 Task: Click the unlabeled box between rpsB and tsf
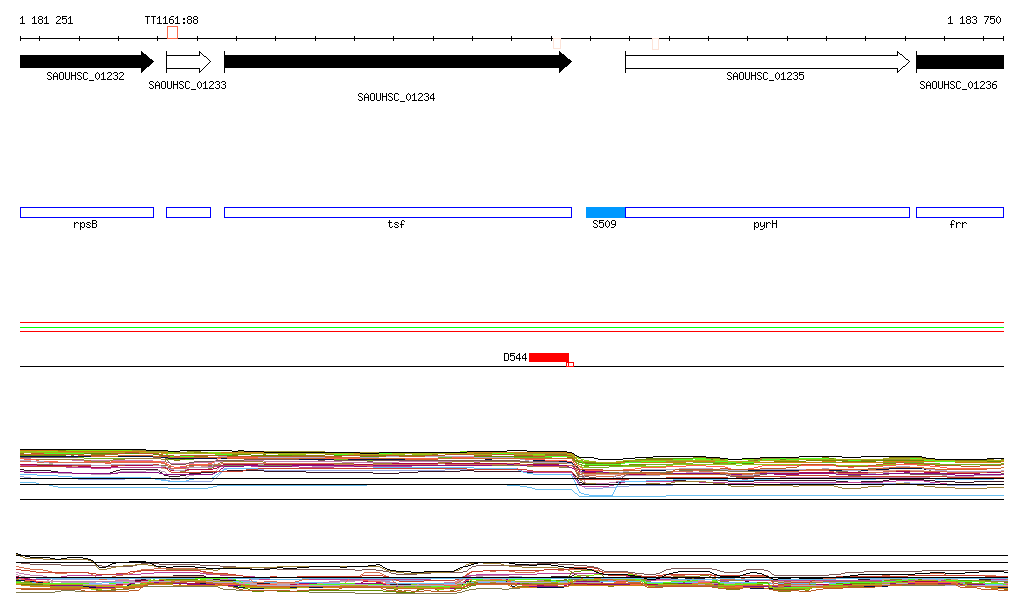click(188, 212)
